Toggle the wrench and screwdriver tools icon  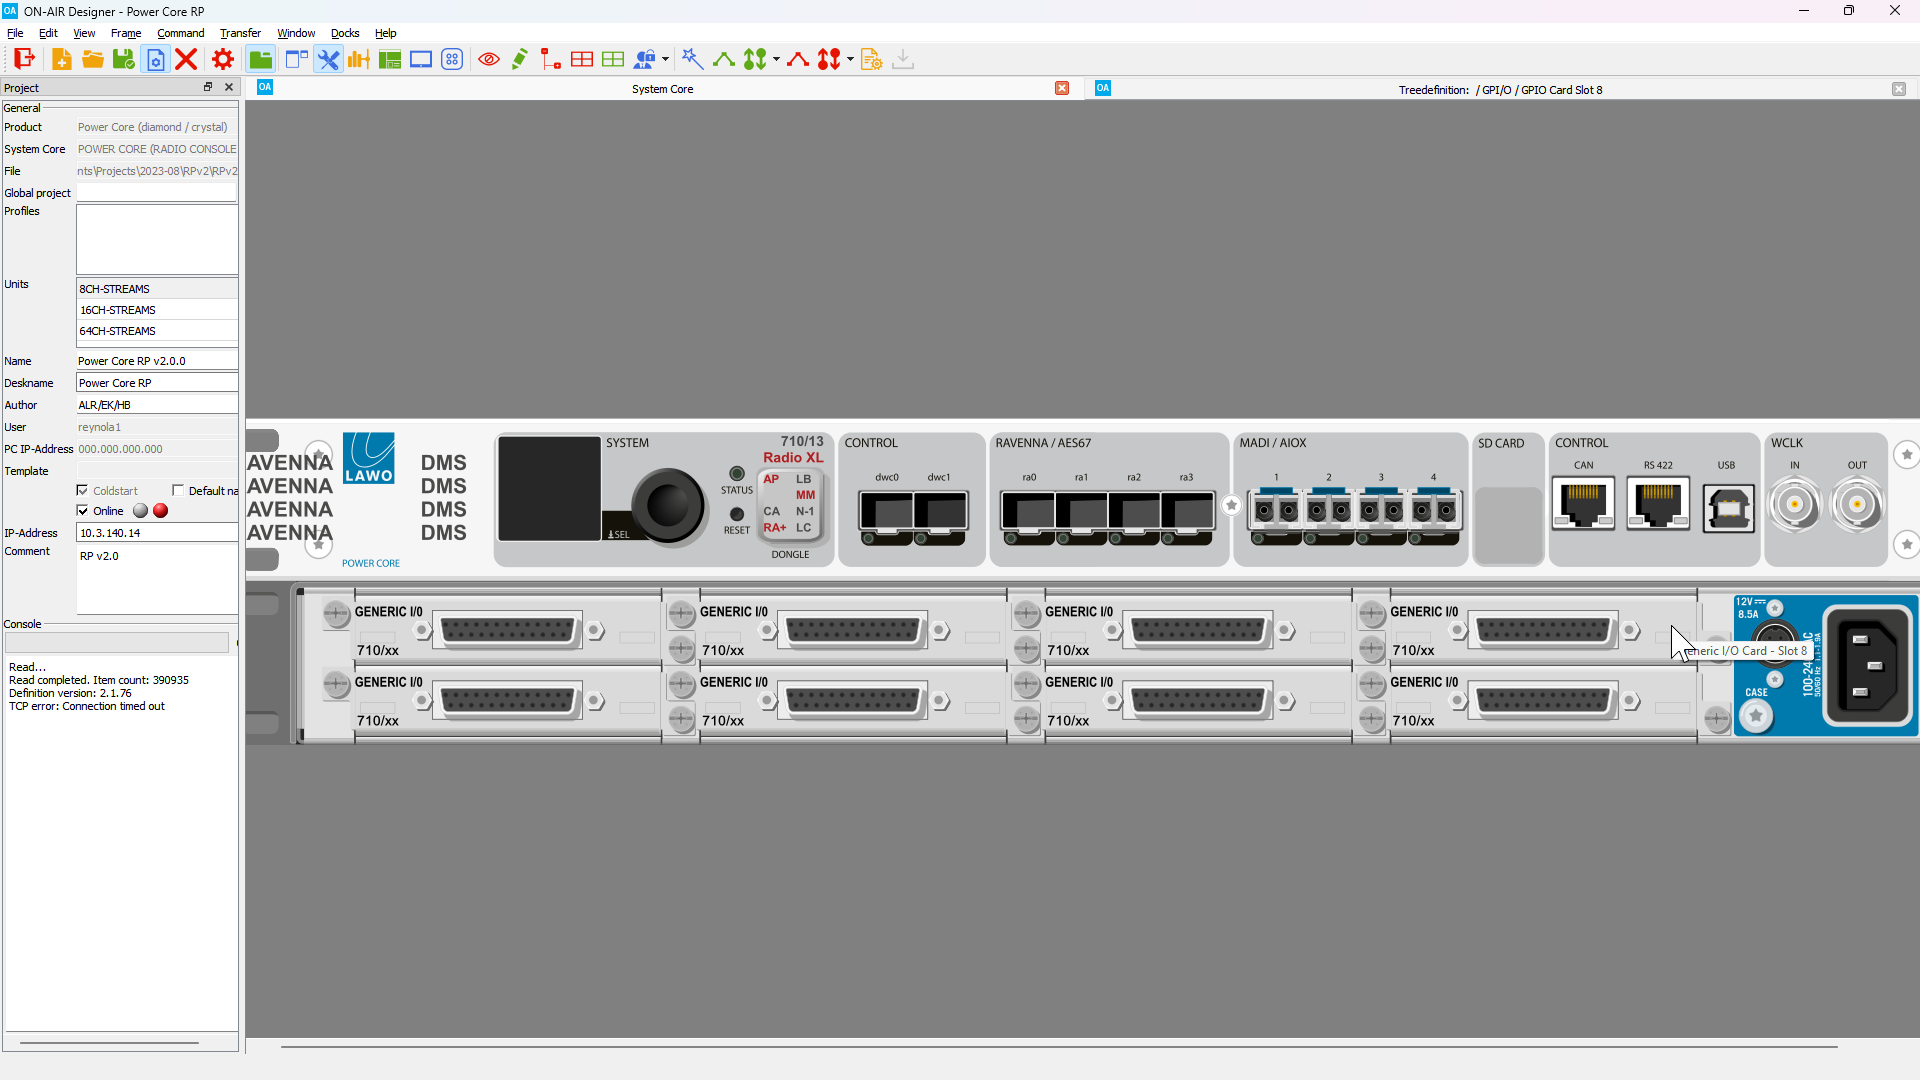coord(328,60)
